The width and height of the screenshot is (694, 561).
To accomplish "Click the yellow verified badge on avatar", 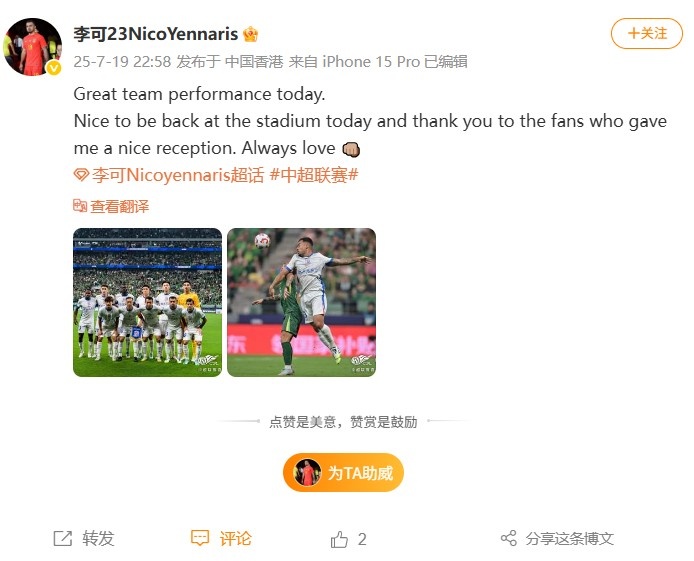I will pyautogui.click(x=54, y=68).
